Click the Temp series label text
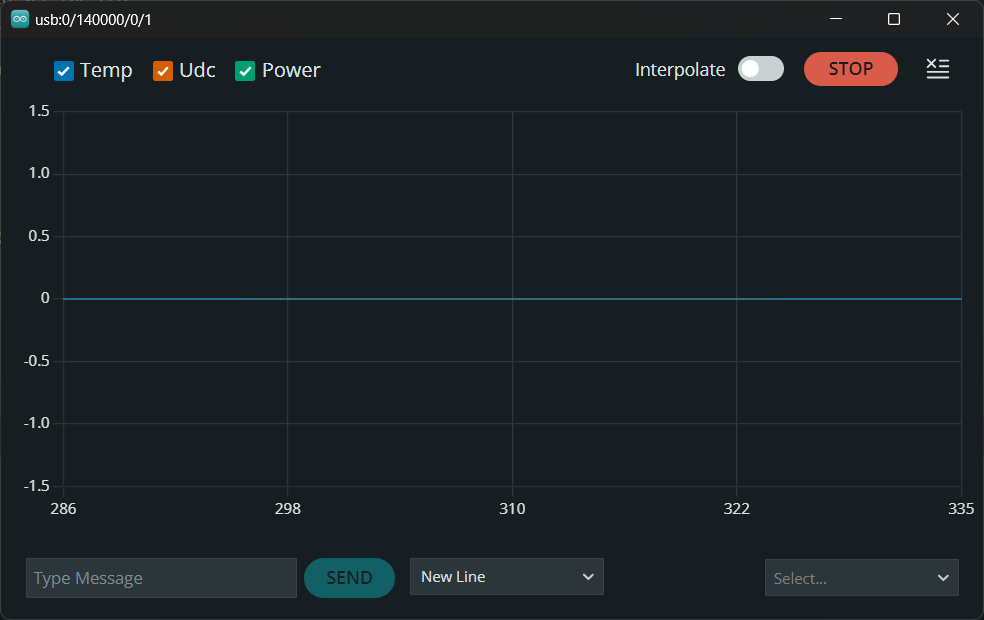The image size is (984, 620). tap(106, 71)
